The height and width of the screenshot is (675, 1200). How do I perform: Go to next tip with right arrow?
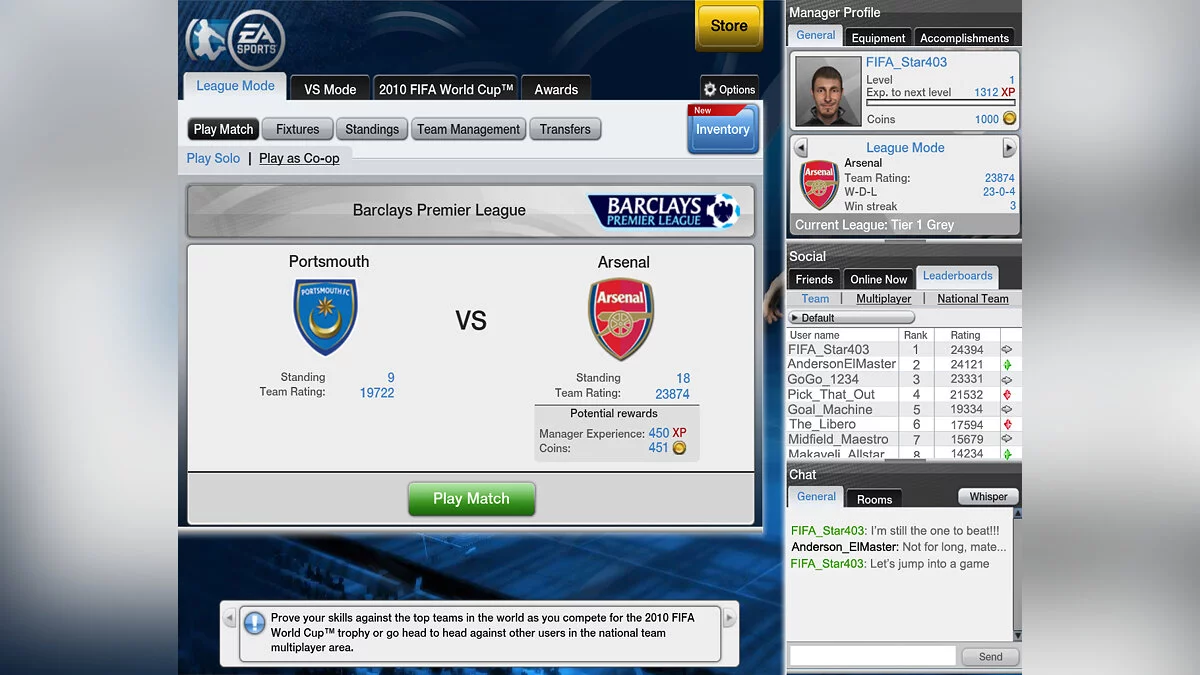729,619
